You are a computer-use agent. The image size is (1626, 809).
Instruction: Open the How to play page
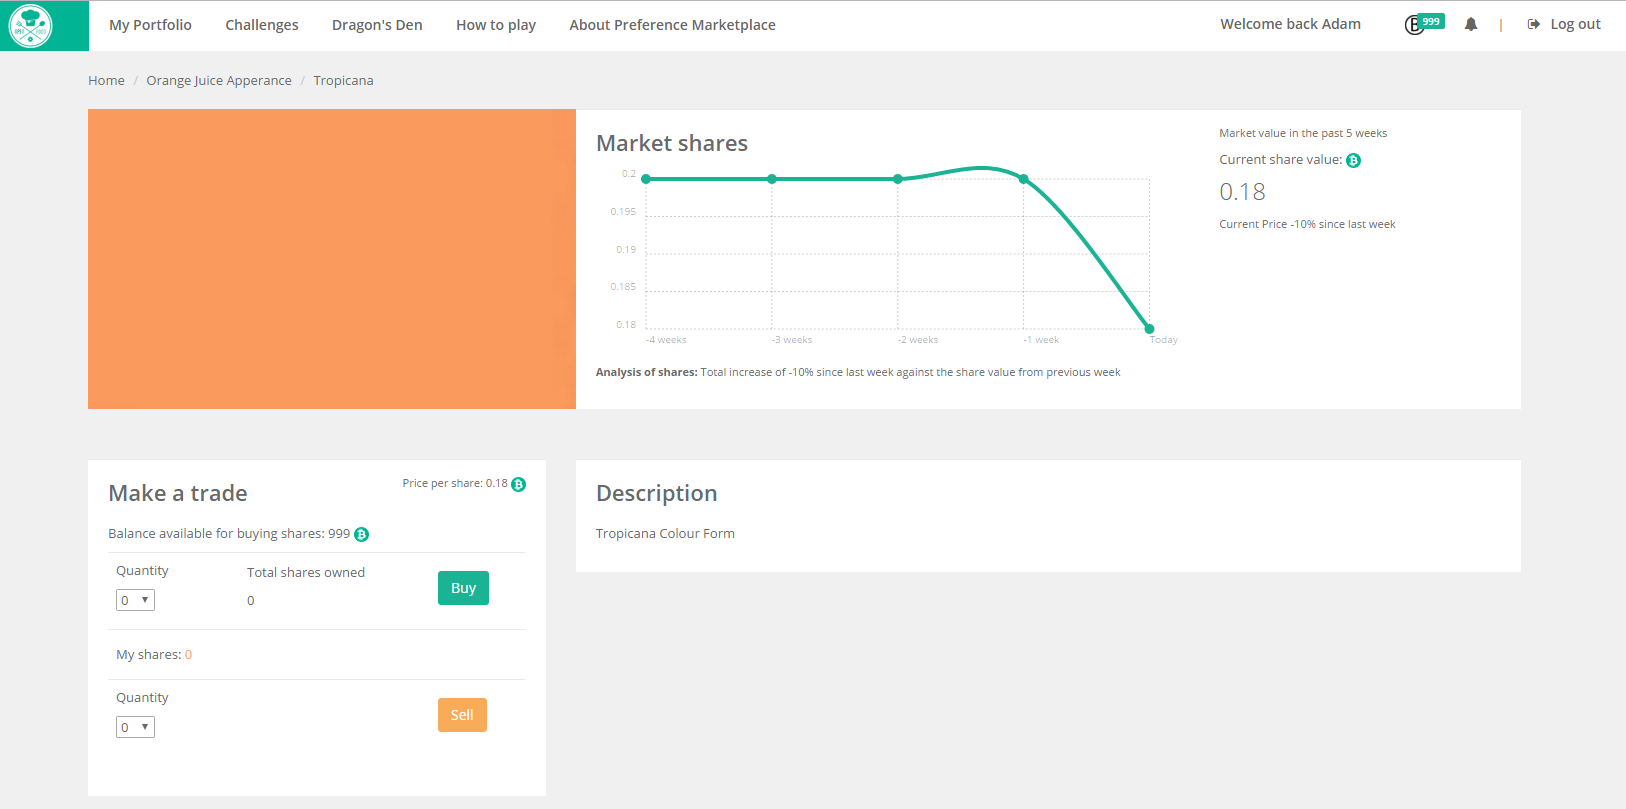(x=495, y=25)
